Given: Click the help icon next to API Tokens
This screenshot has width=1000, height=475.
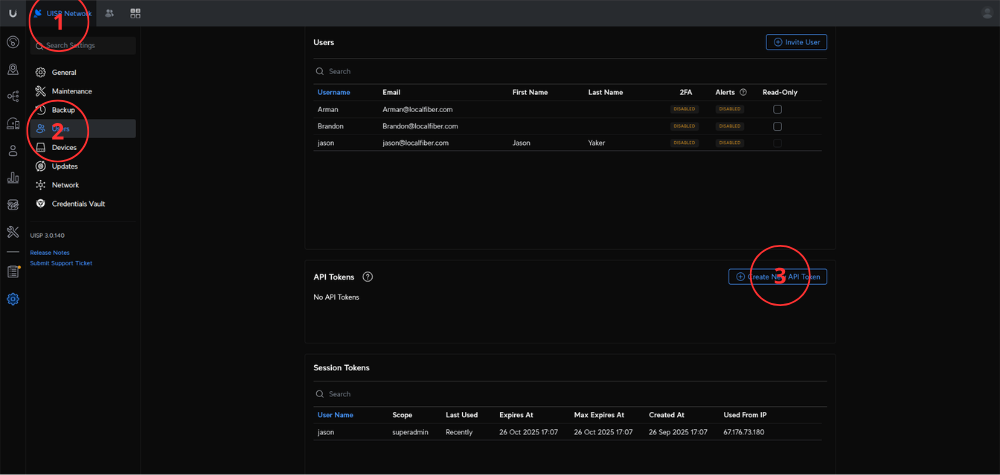Looking at the screenshot, I should (367, 277).
